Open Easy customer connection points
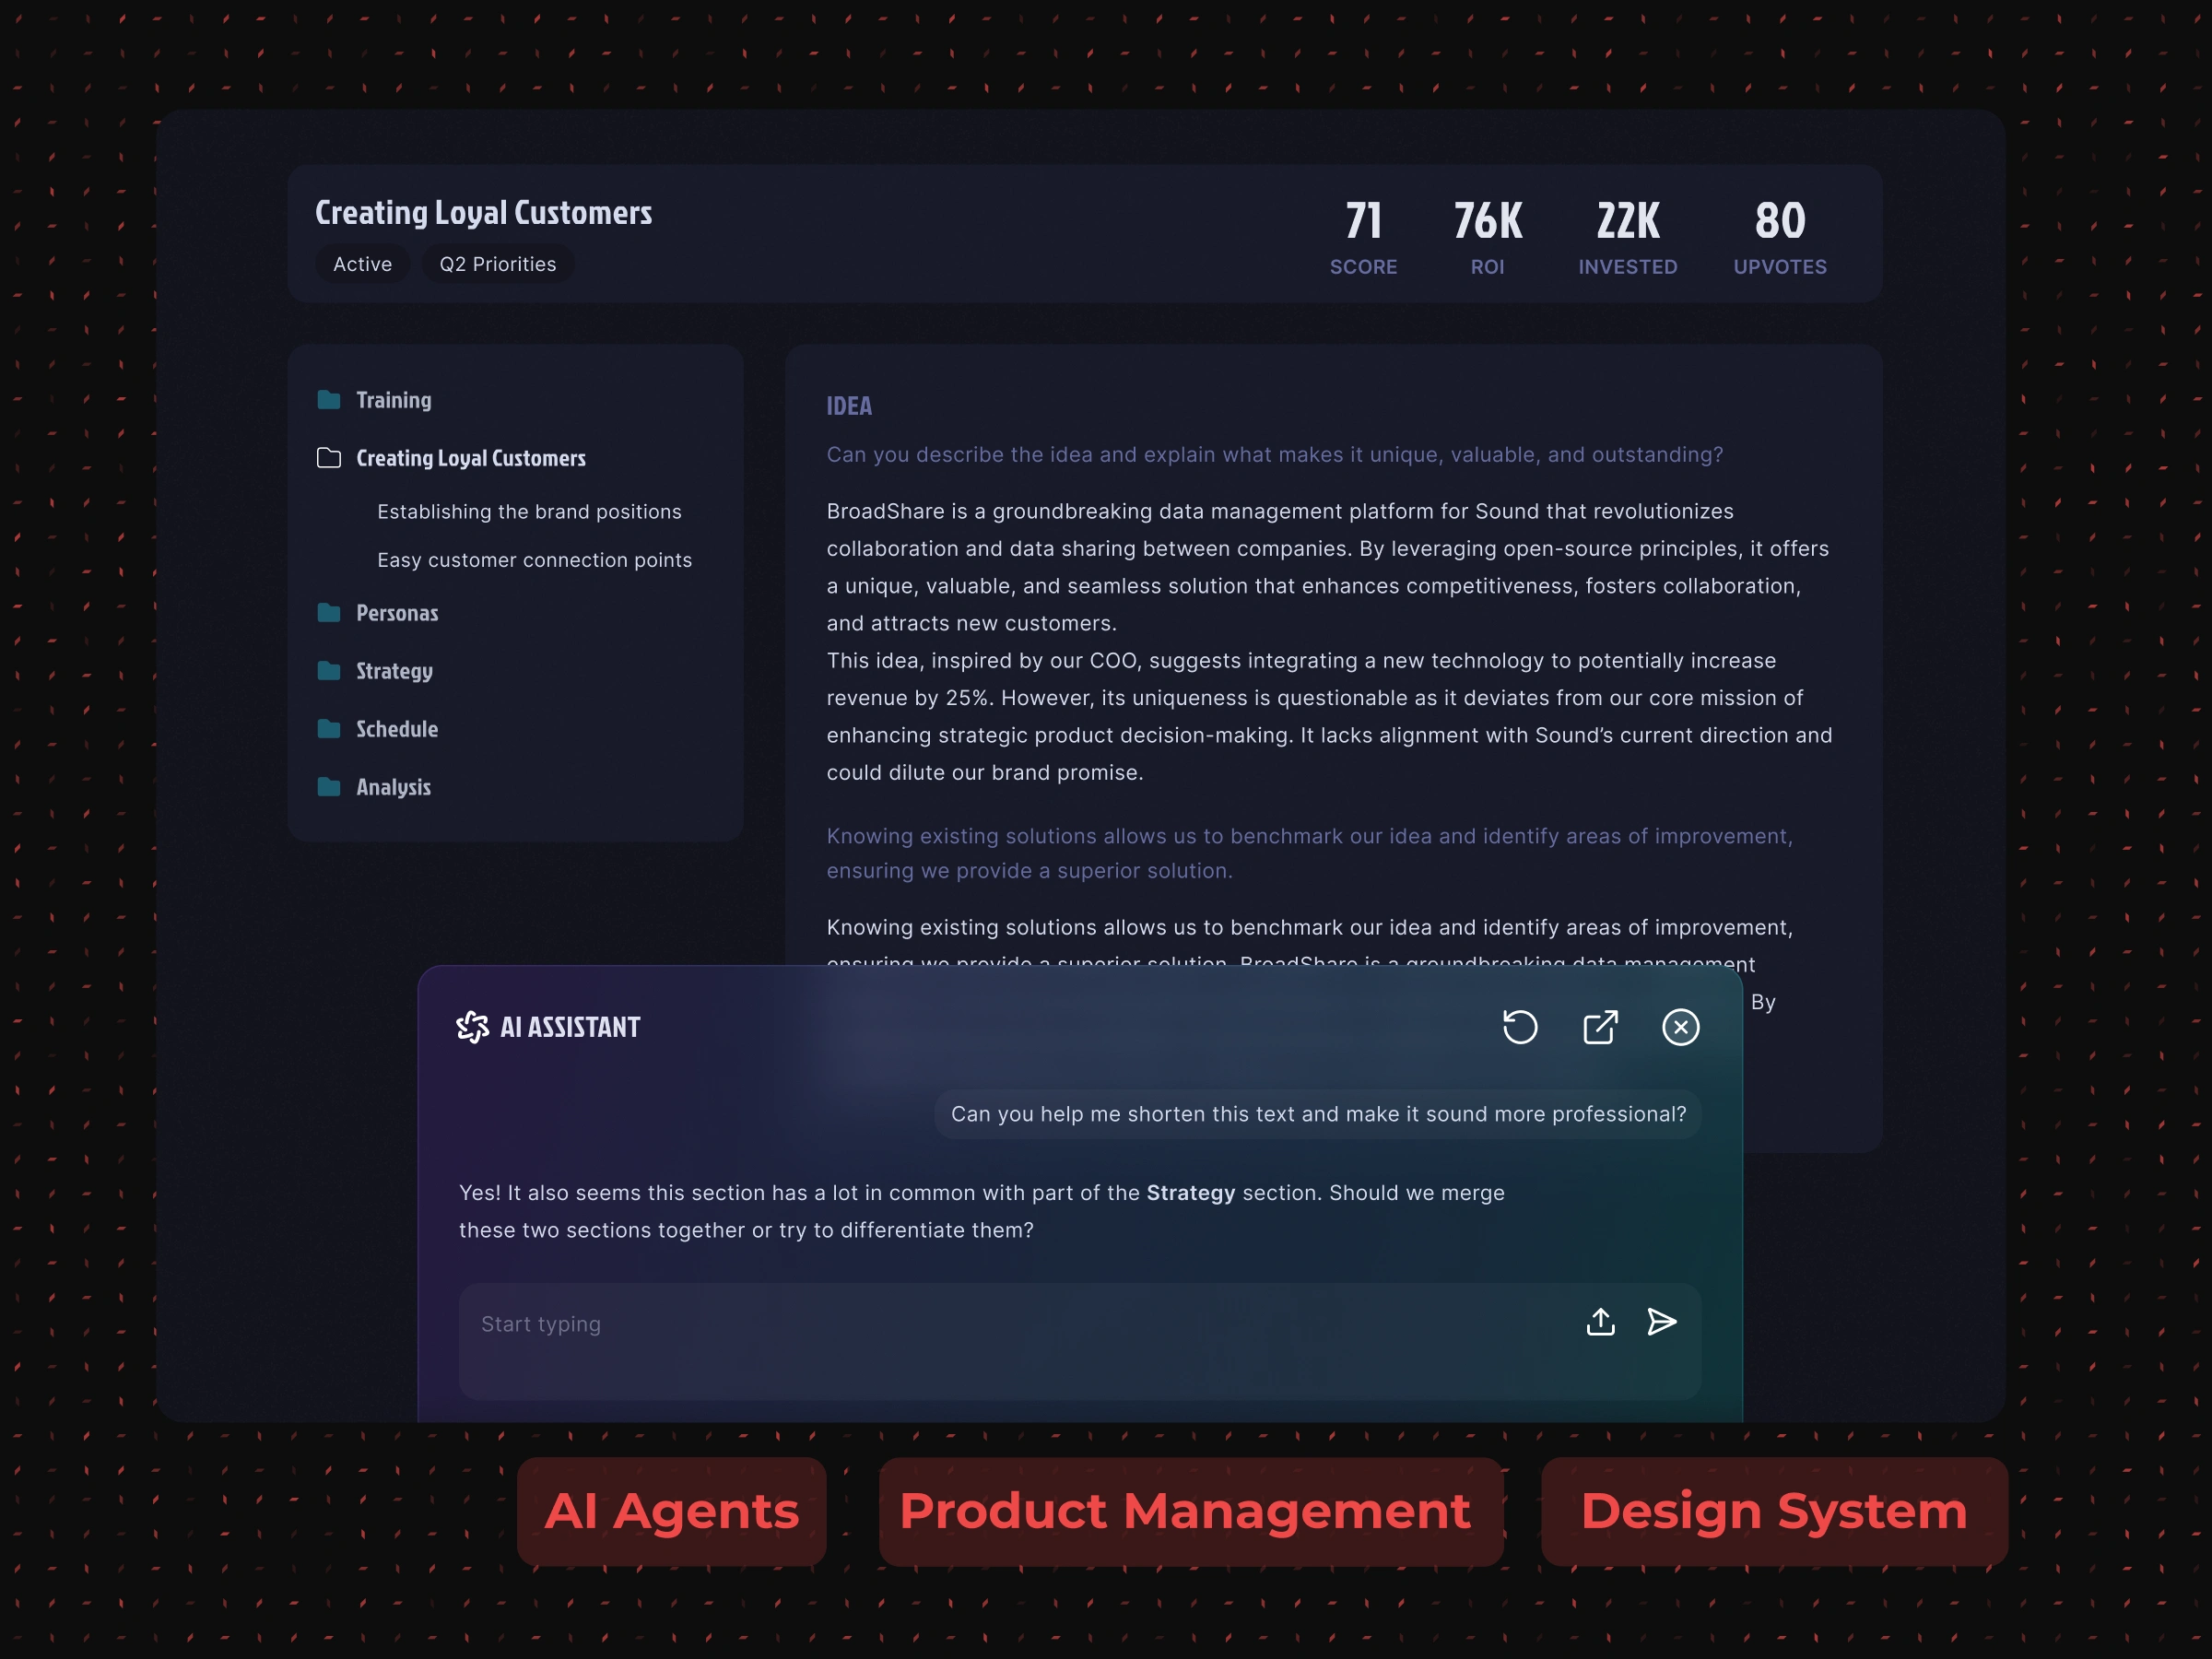The image size is (2212, 1659). tap(534, 560)
